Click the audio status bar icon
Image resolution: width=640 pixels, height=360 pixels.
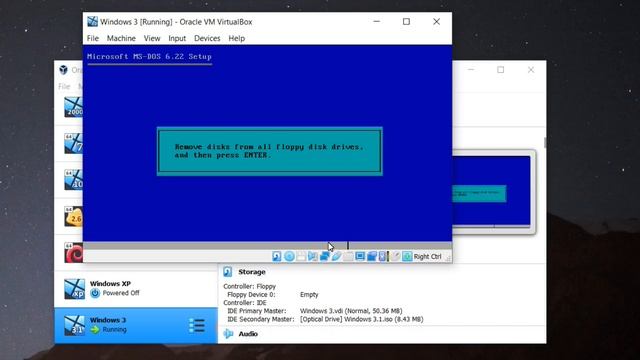tap(313, 256)
